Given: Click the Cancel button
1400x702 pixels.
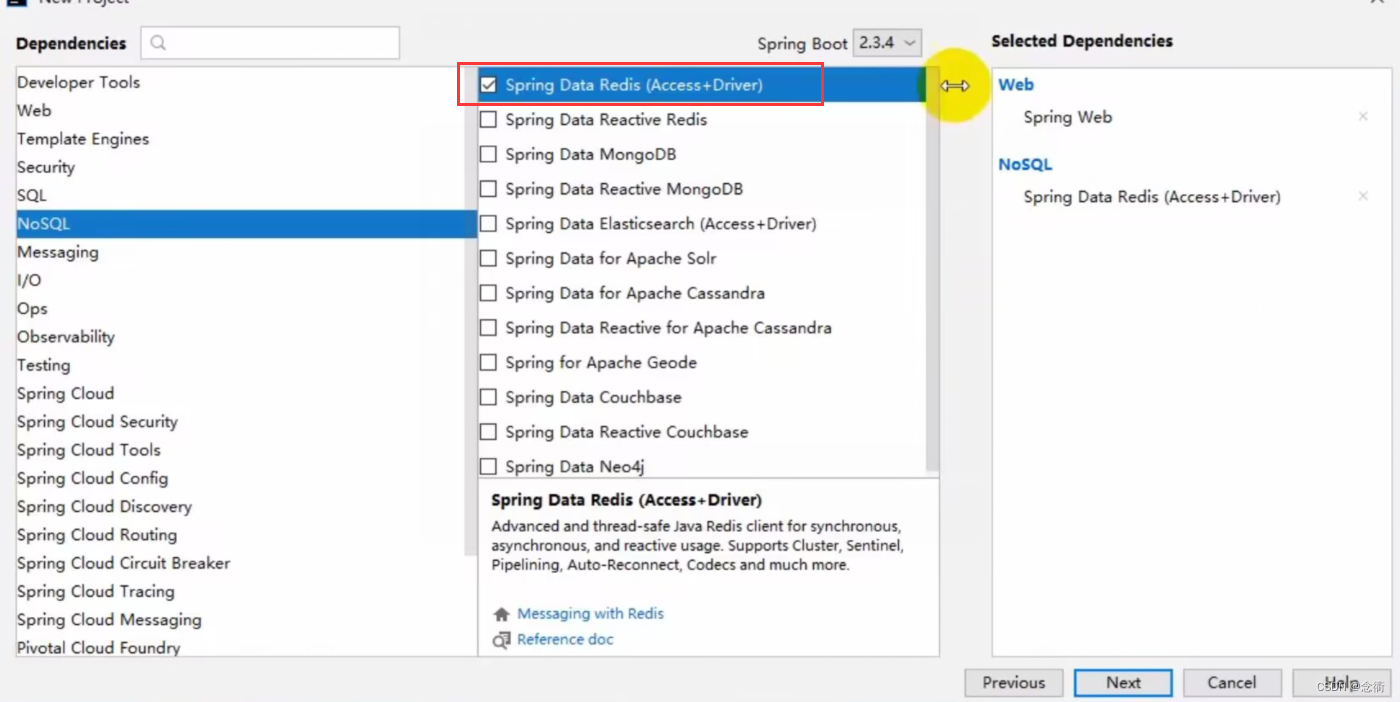Looking at the screenshot, I should click(1232, 683).
